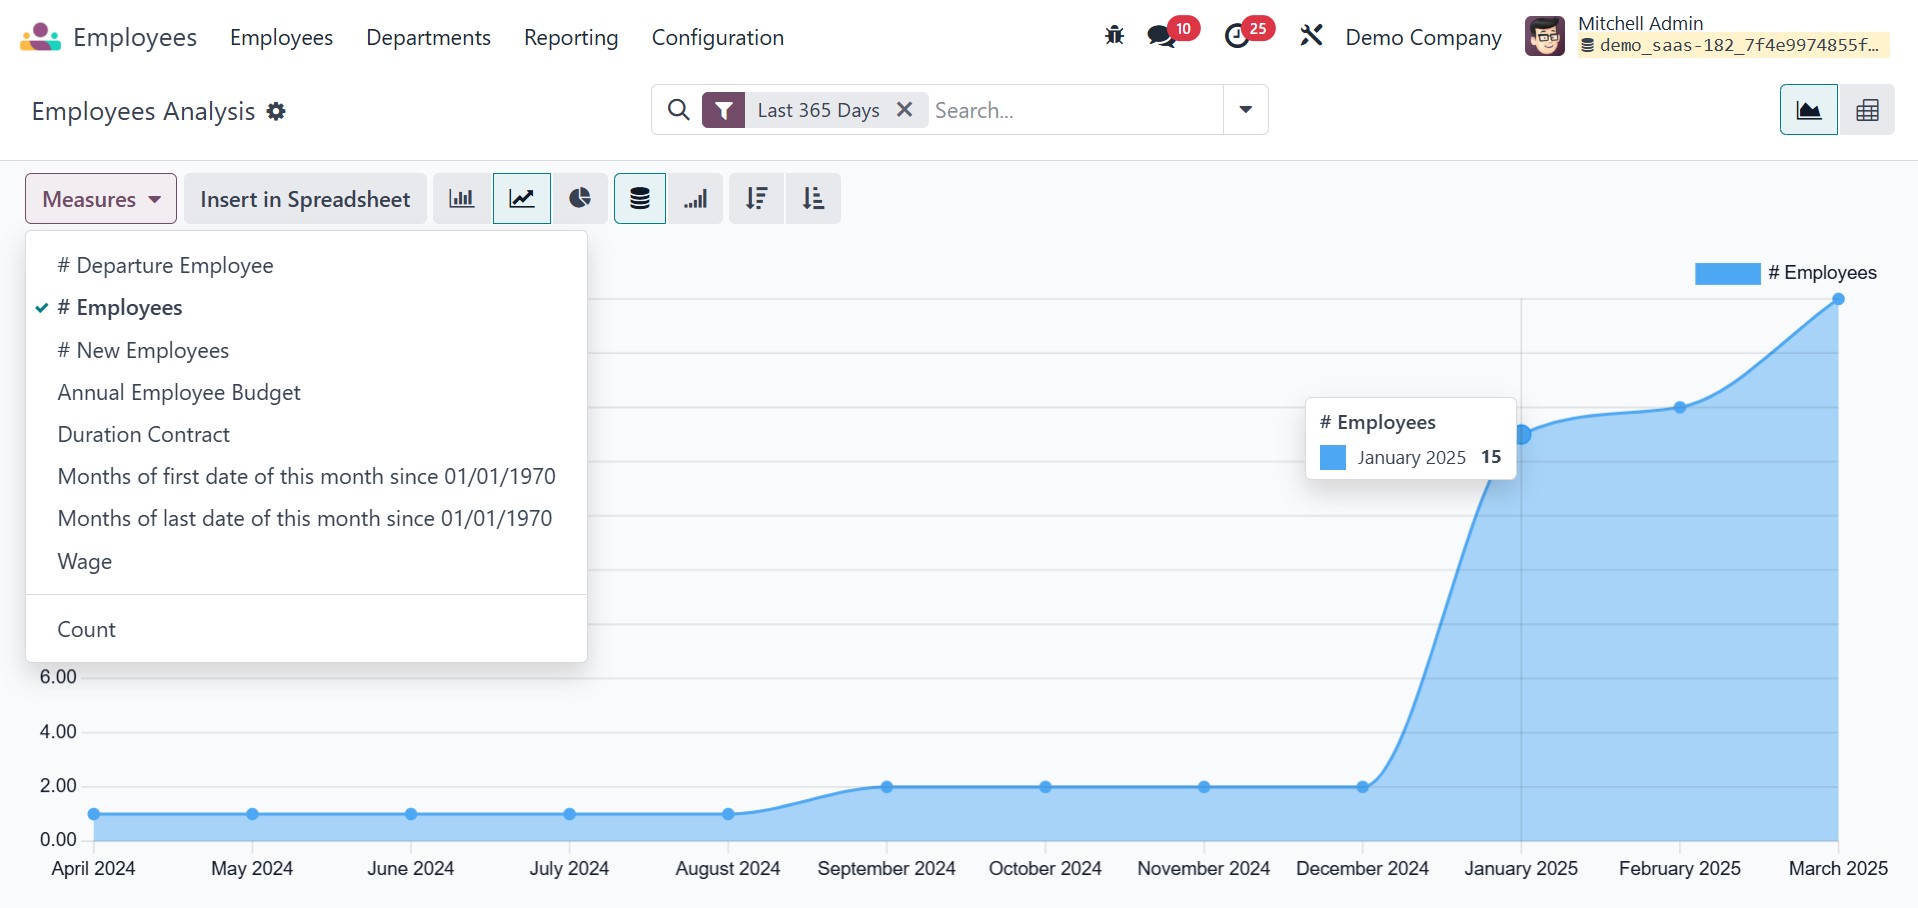Screen dimensions: 1918x908
Task: Open the Employees Analysis gear menu
Action: pos(276,112)
